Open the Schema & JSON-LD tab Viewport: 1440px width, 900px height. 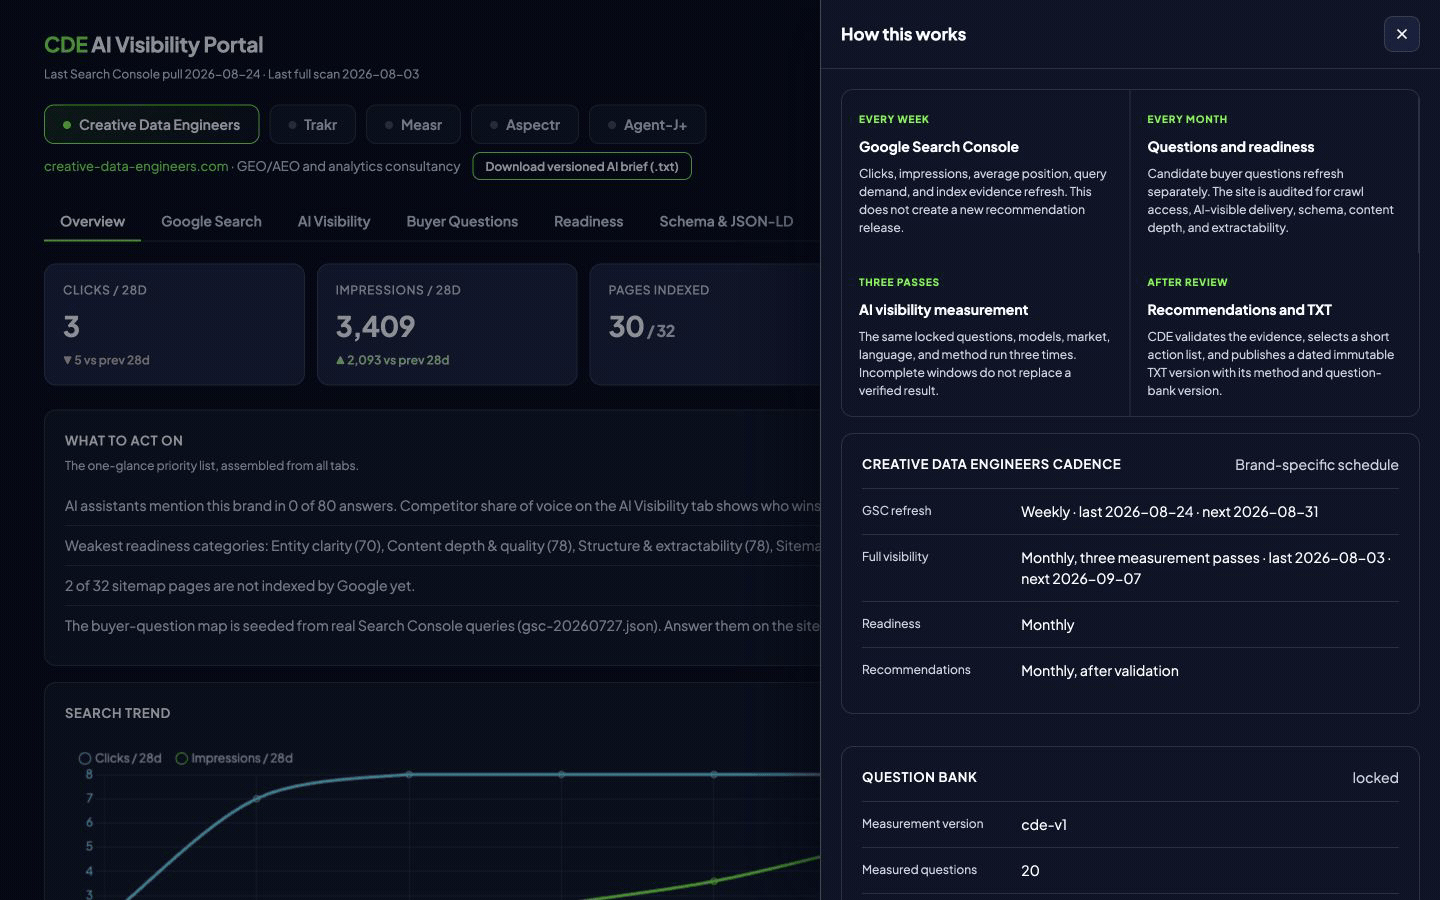pyautogui.click(x=726, y=221)
